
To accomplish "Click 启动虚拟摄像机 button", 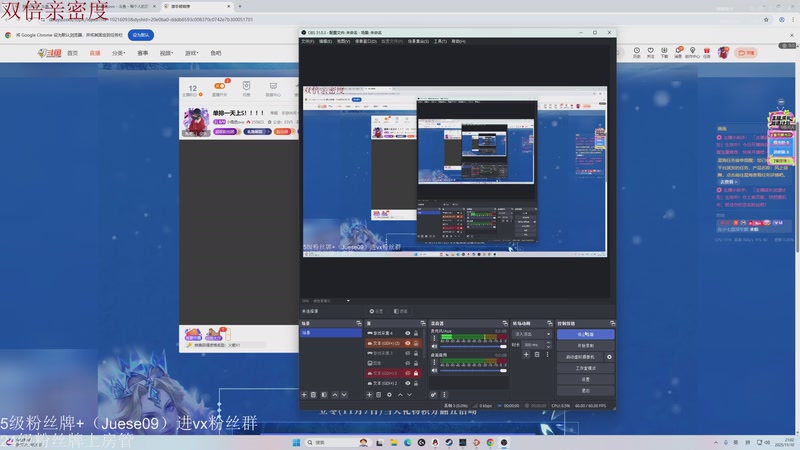I will (580, 357).
